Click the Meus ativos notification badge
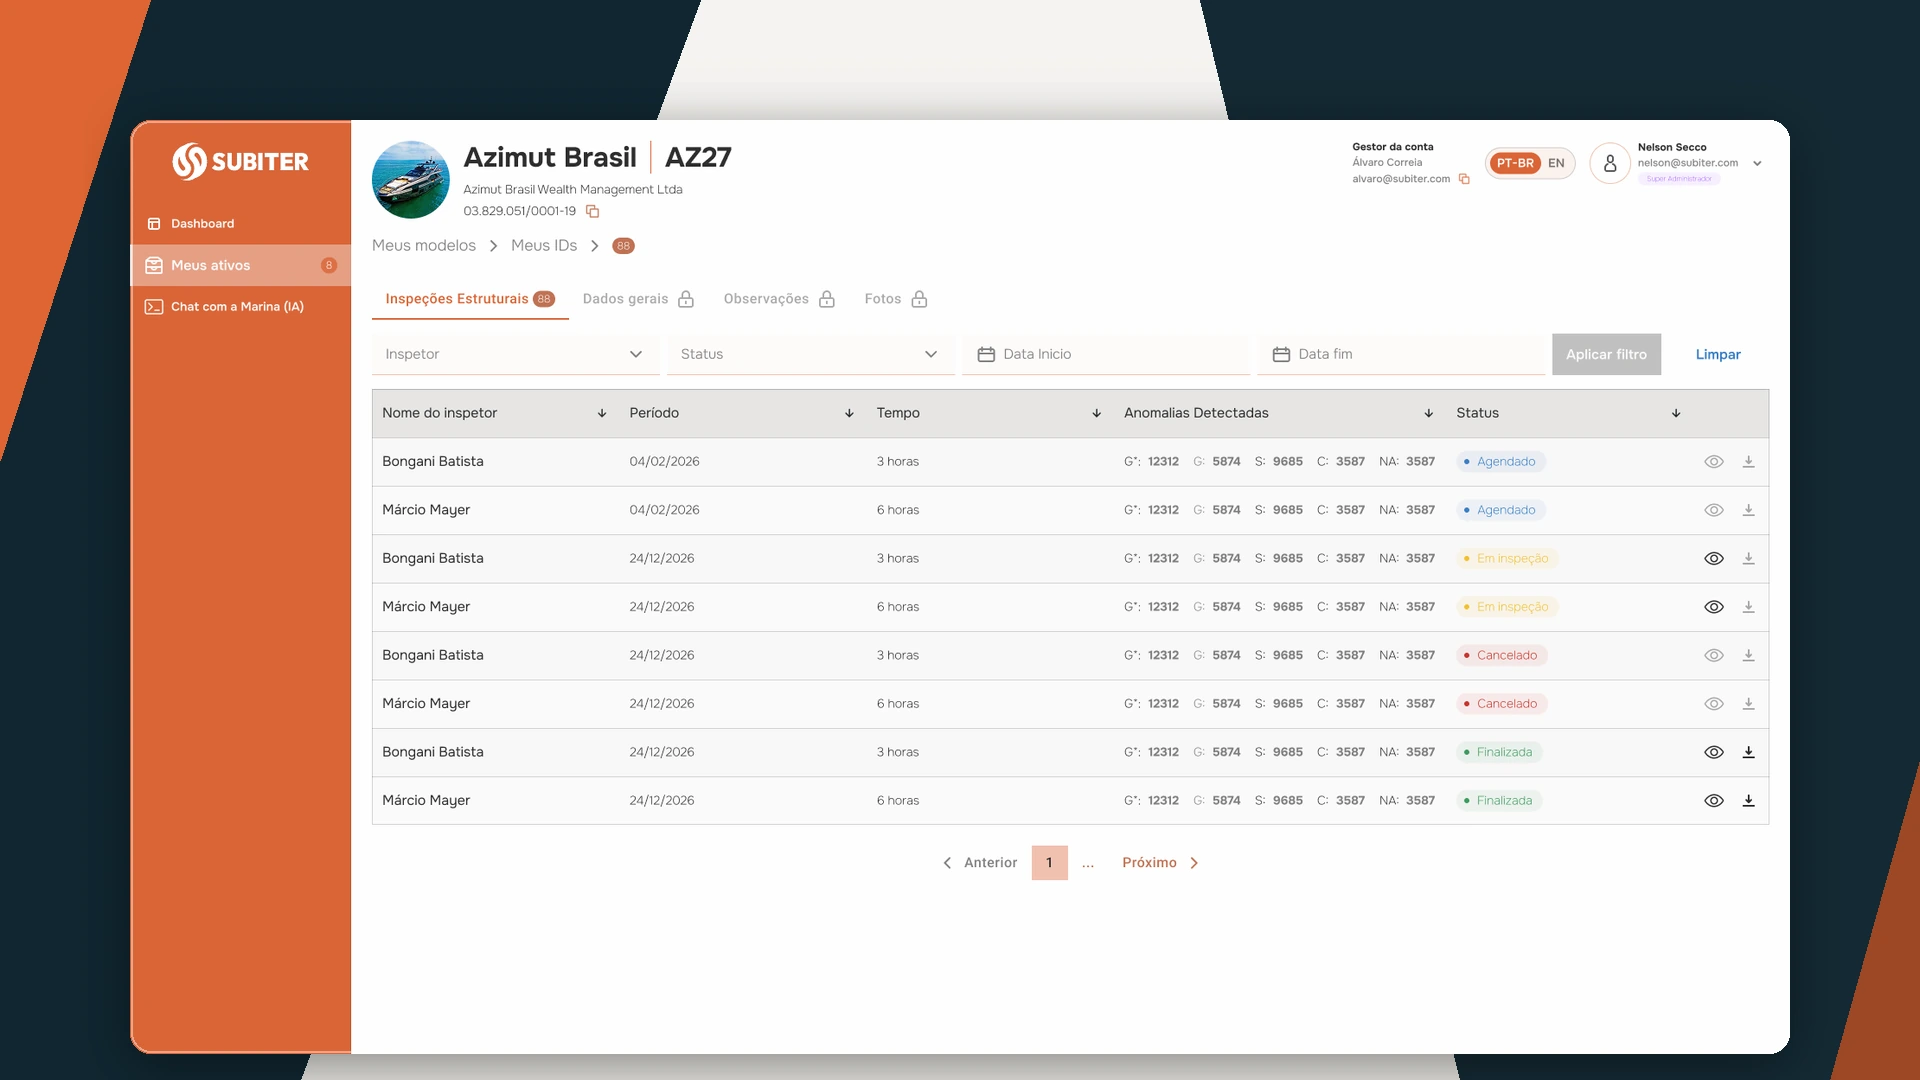 pos(329,265)
